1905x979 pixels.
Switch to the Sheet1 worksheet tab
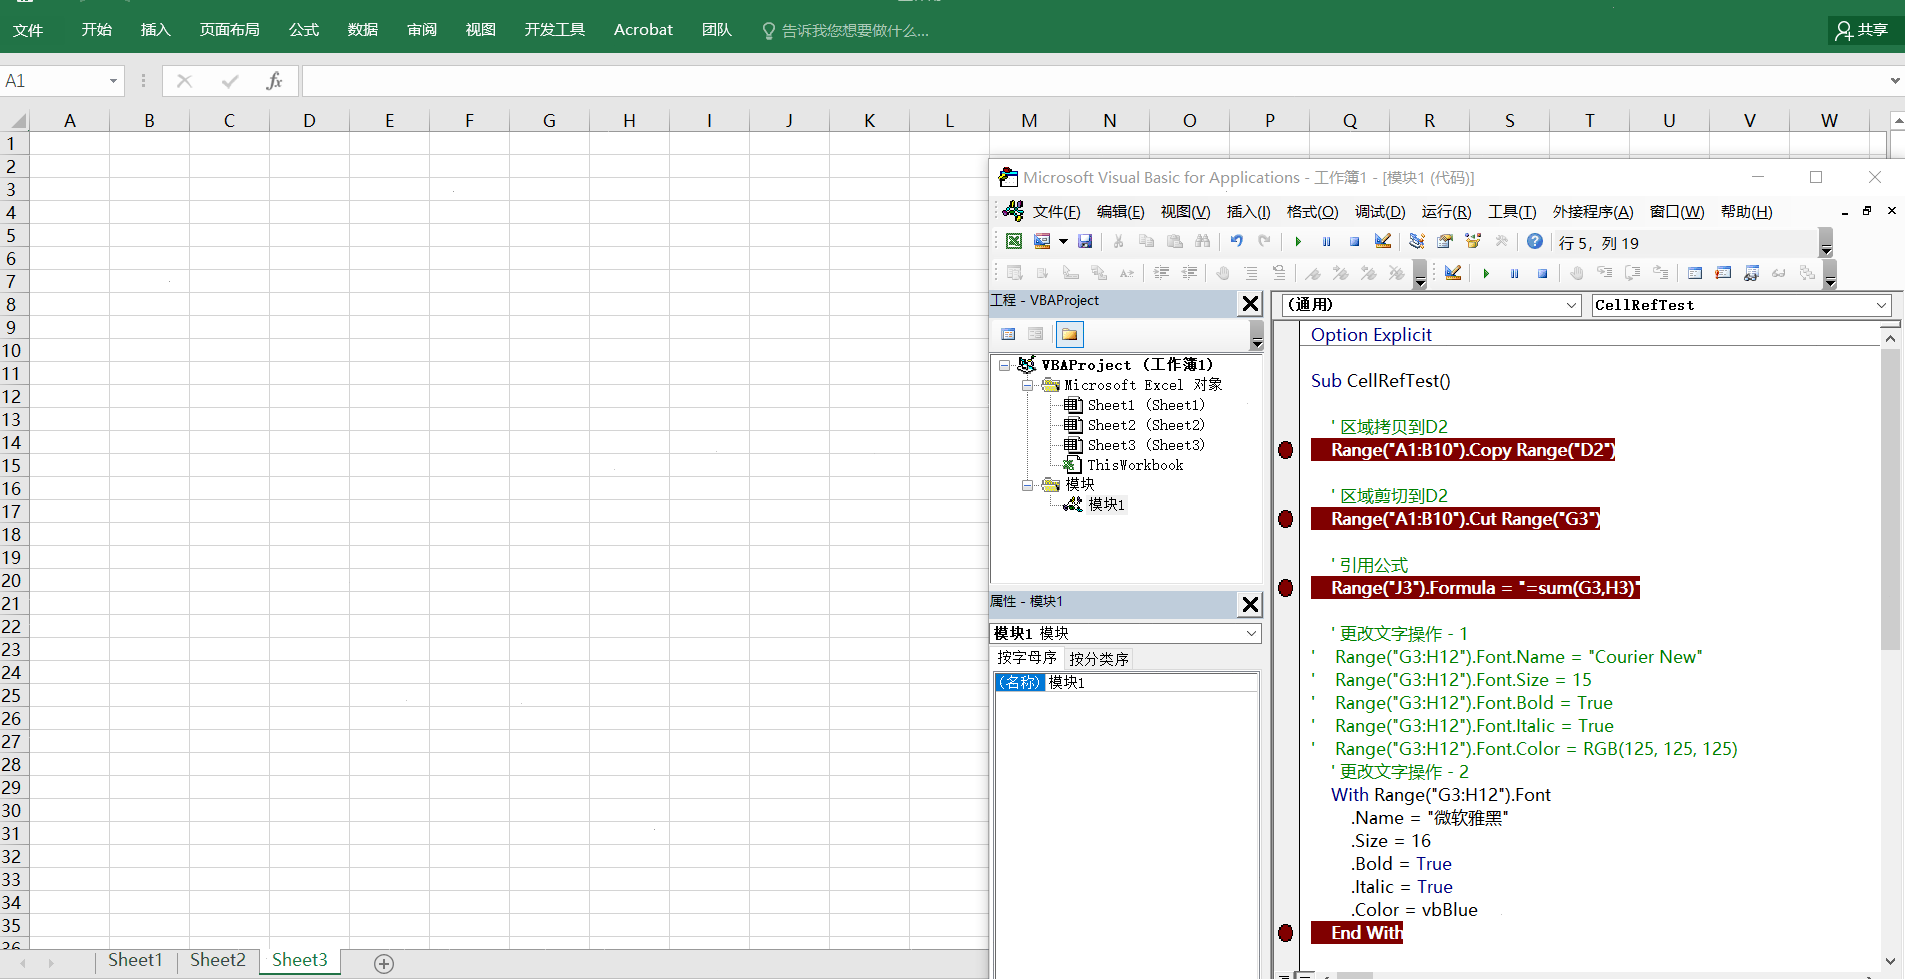point(135,960)
